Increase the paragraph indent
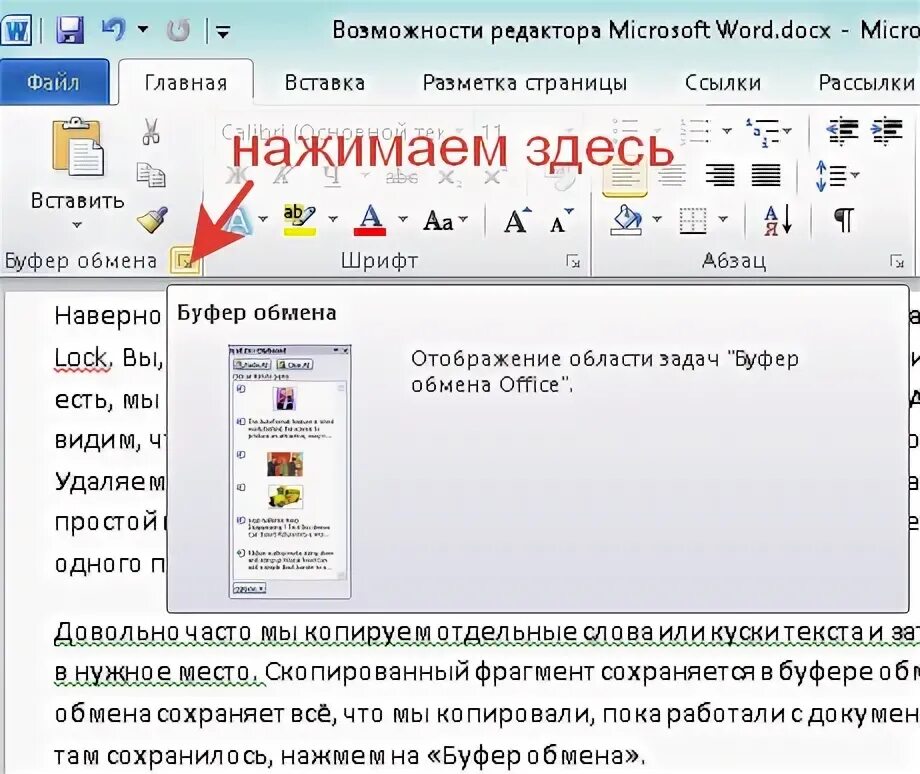This screenshot has width=920, height=774. tap(887, 130)
